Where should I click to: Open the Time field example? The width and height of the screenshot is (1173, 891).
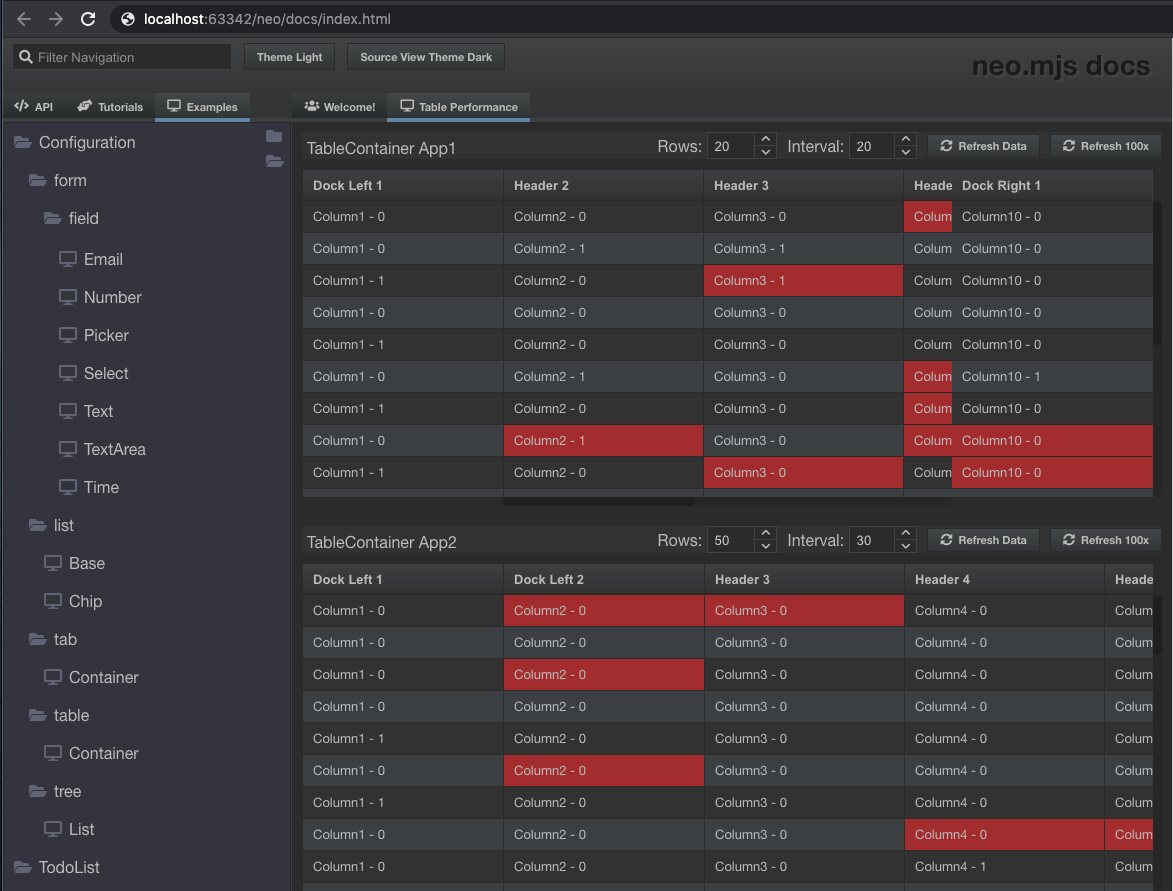pos(89,487)
